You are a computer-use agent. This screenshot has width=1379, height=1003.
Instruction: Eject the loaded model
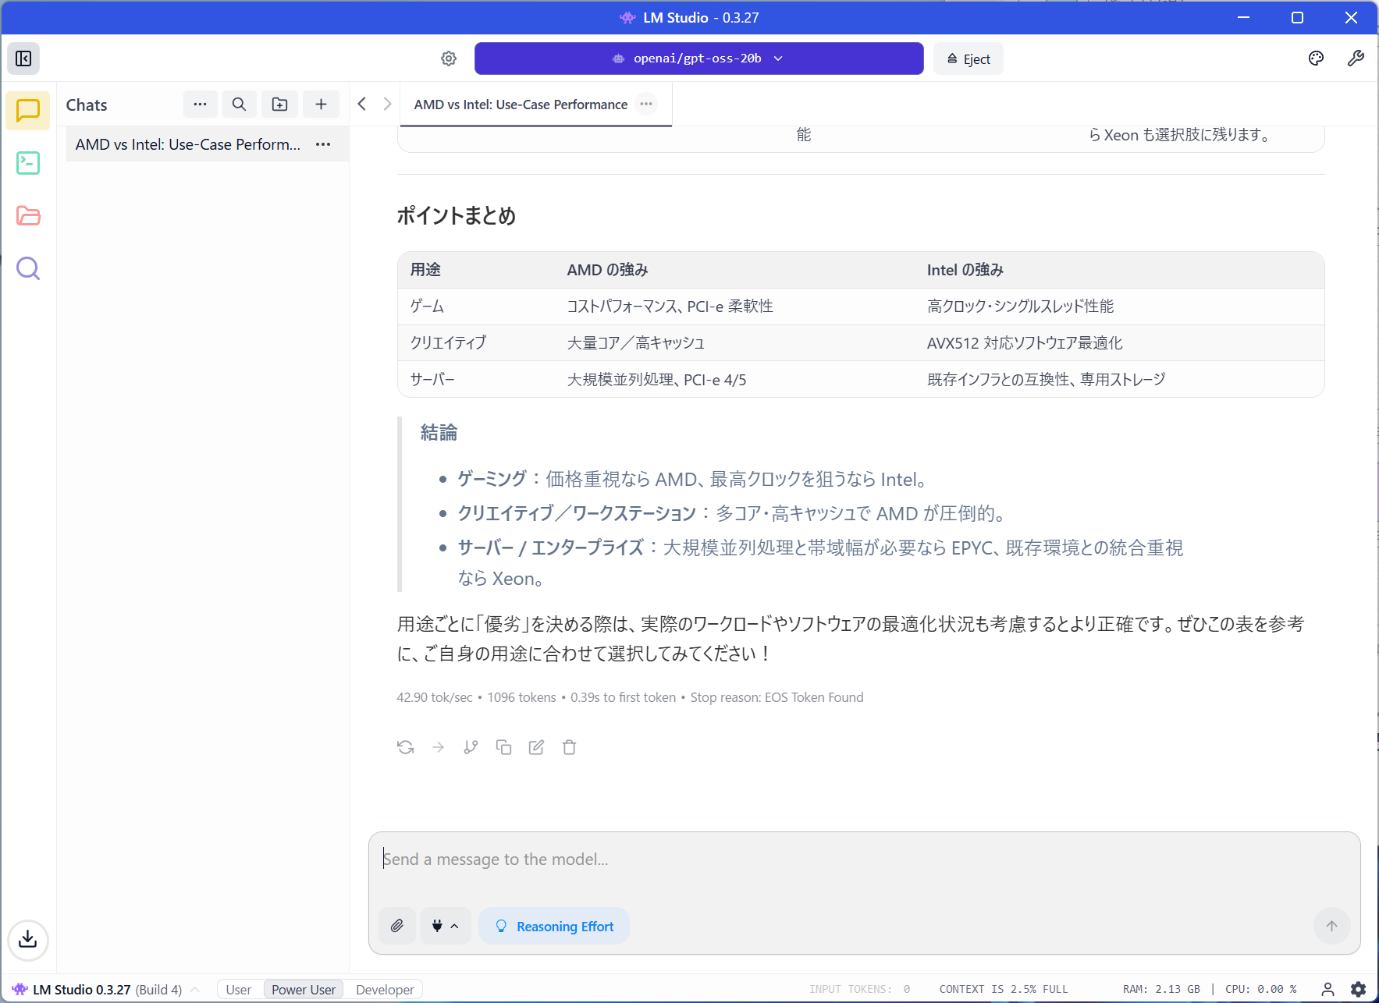point(968,59)
